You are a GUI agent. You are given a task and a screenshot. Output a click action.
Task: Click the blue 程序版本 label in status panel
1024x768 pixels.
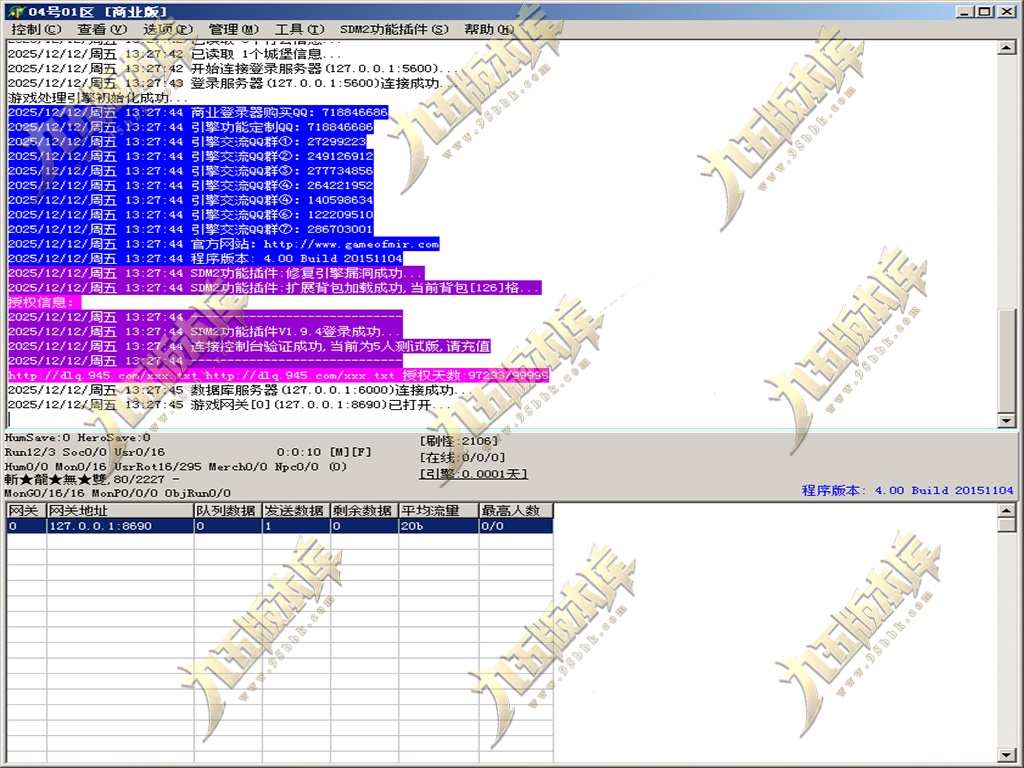click(908, 490)
